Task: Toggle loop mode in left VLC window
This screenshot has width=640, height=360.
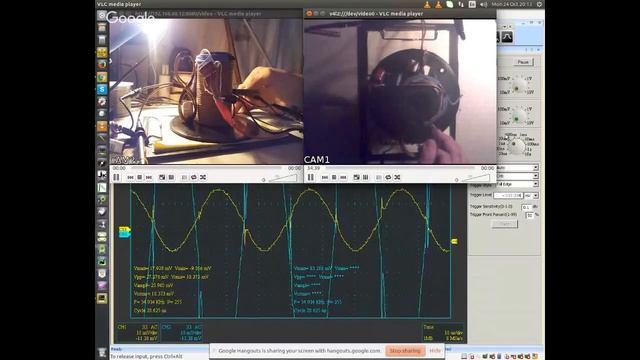Action: click(193, 177)
